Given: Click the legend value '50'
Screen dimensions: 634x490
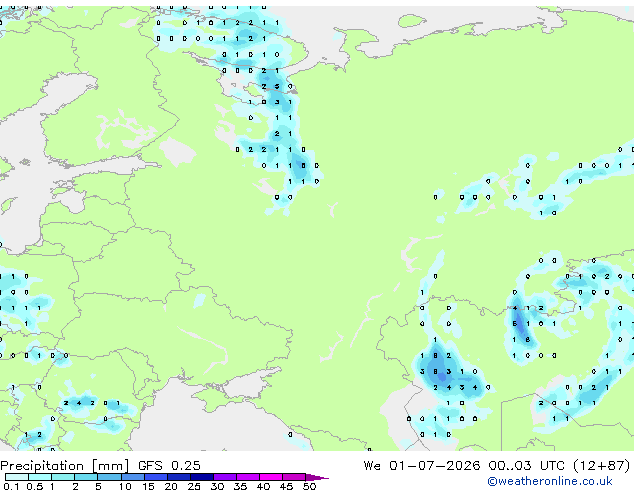Looking at the screenshot, I should point(309,486).
